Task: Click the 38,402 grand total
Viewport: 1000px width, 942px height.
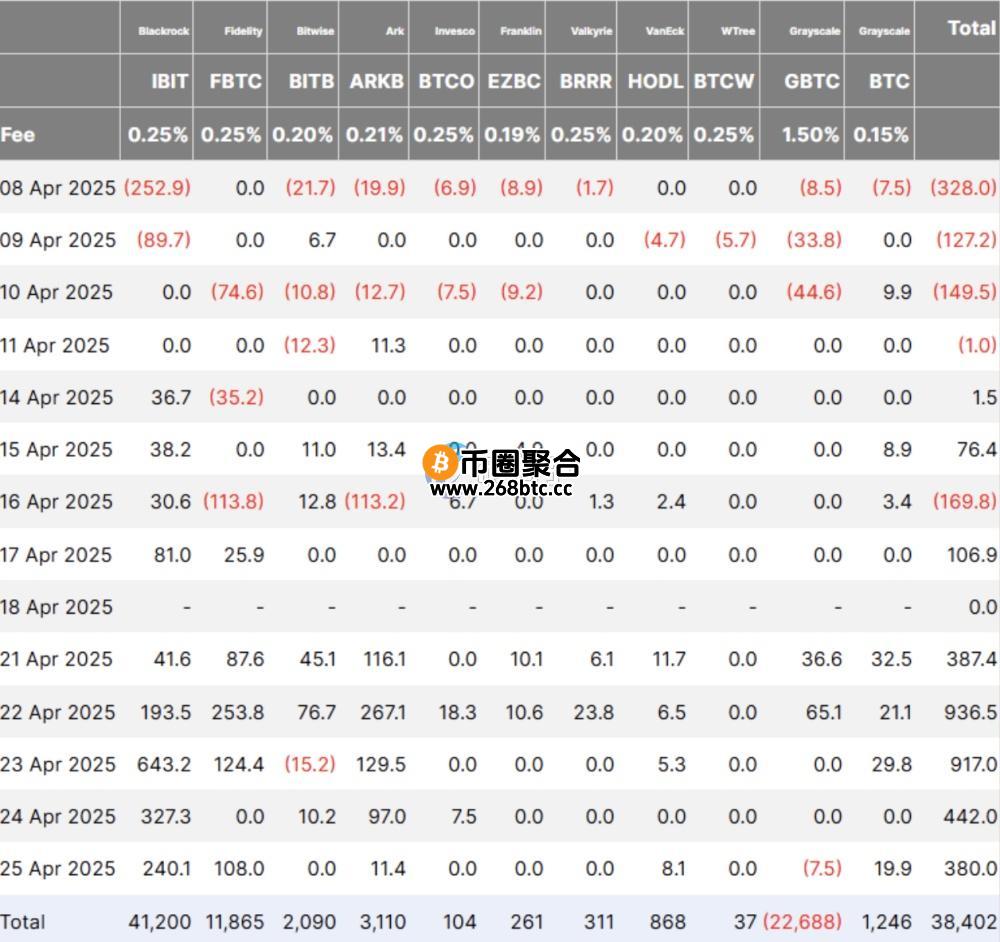Action: click(x=964, y=922)
